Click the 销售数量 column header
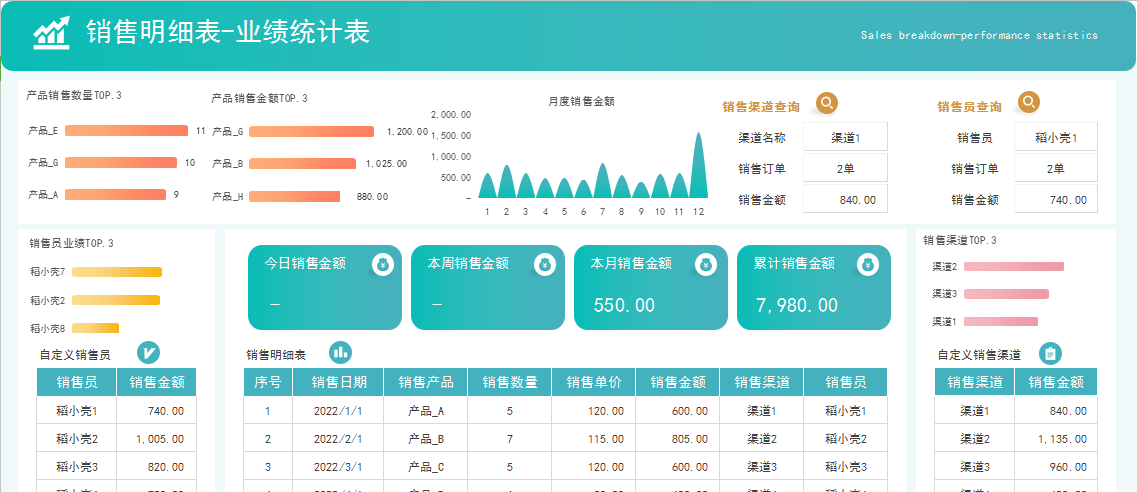 [510, 382]
